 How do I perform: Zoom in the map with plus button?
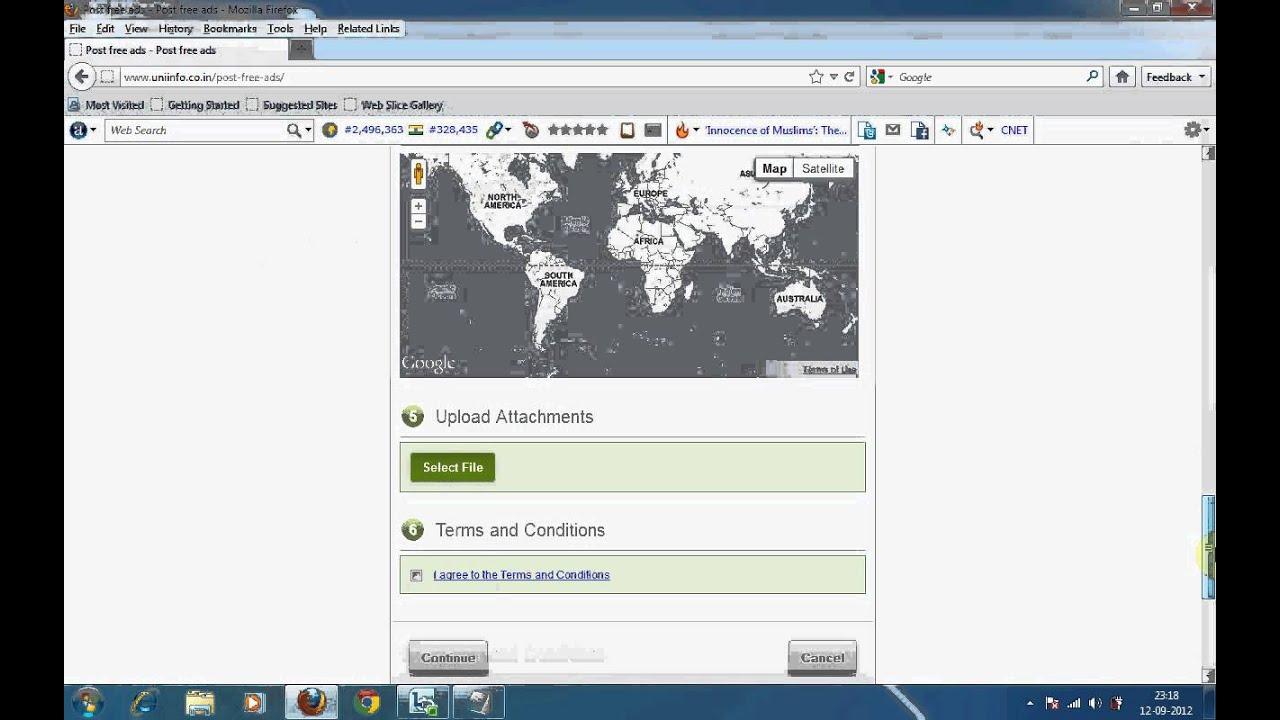click(x=418, y=206)
